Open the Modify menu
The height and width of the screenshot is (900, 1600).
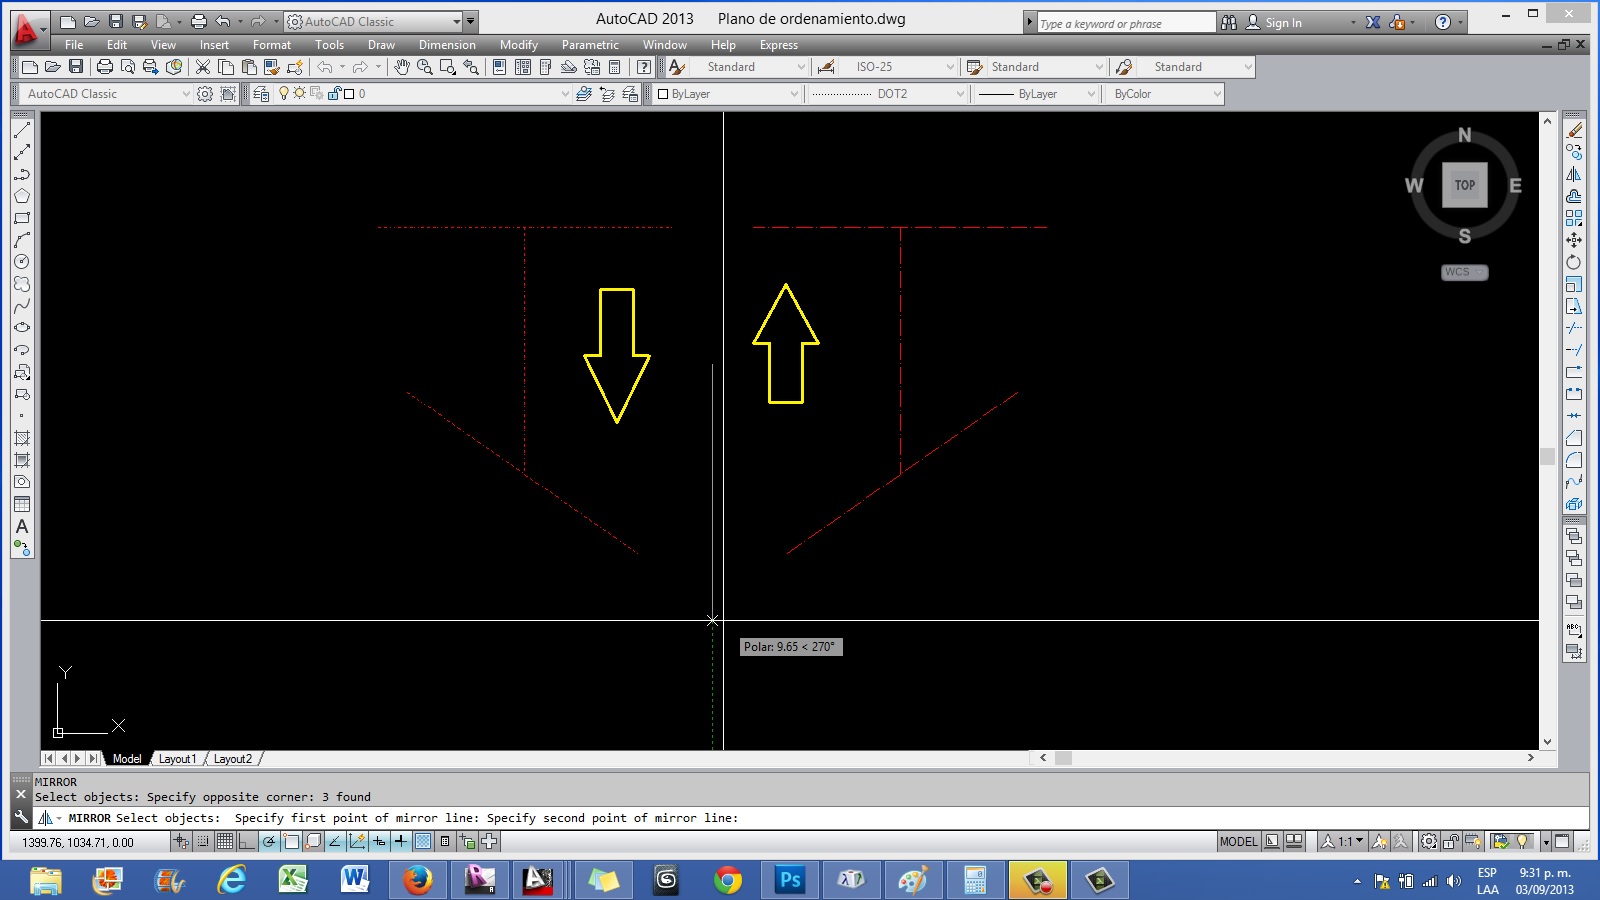click(x=519, y=45)
